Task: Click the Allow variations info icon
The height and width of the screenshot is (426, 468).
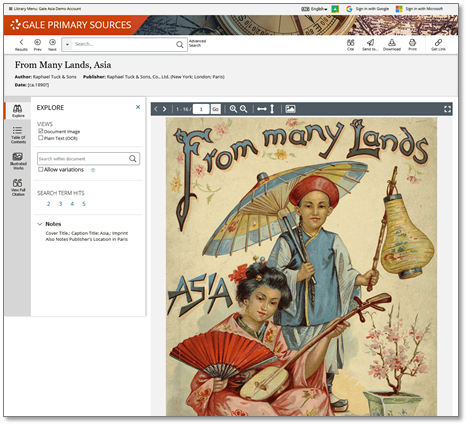Action: [x=93, y=170]
